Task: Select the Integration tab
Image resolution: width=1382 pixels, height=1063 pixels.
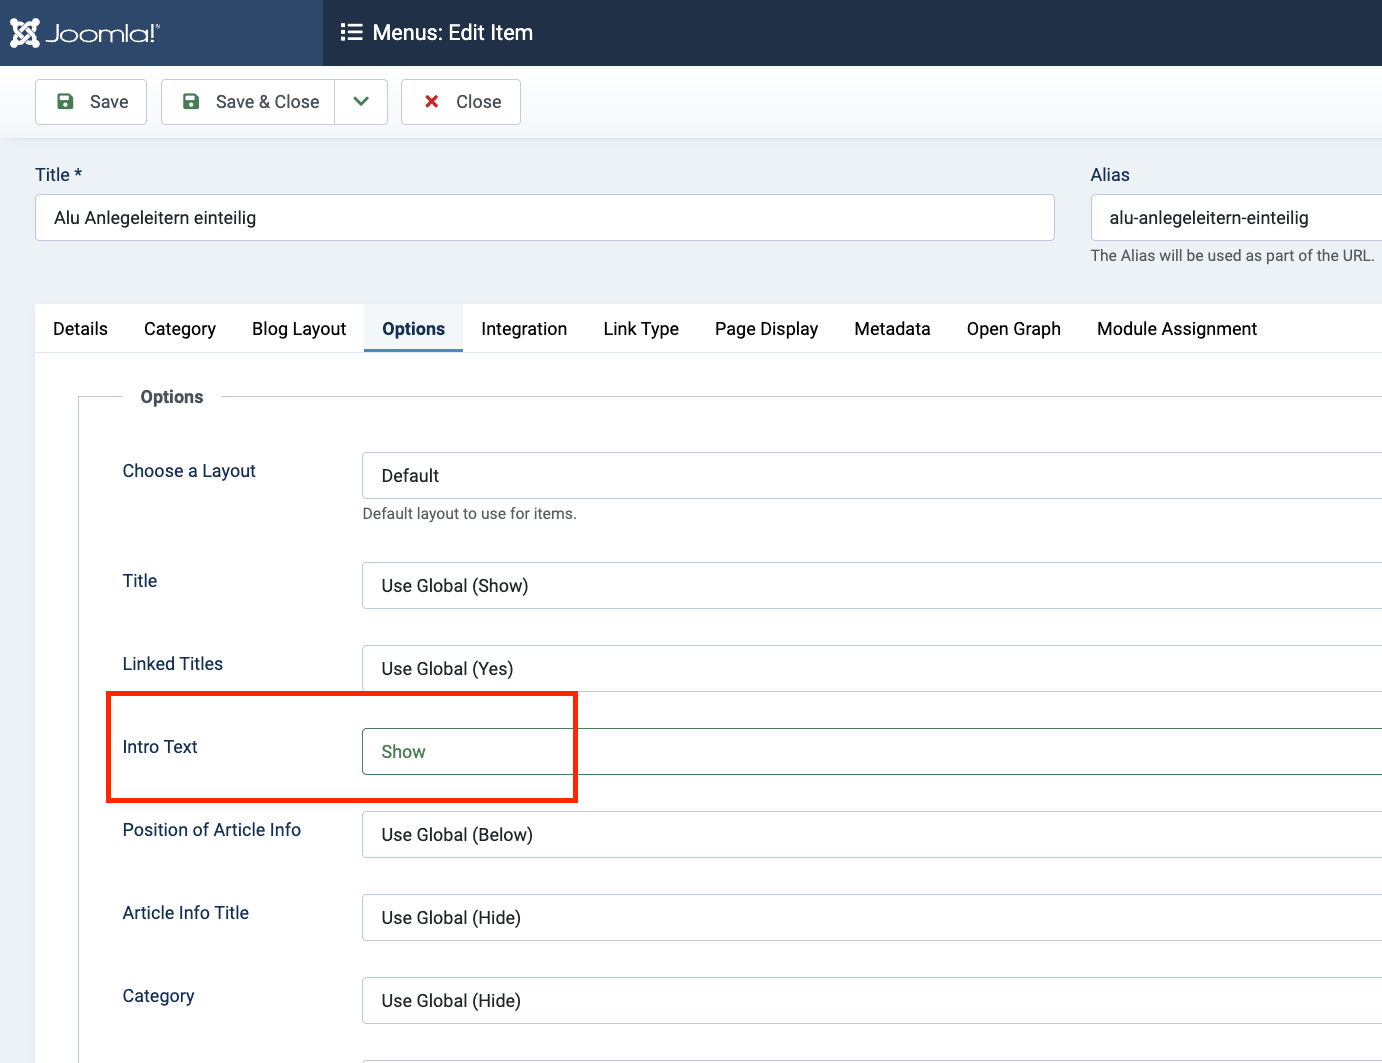Action: tap(524, 329)
